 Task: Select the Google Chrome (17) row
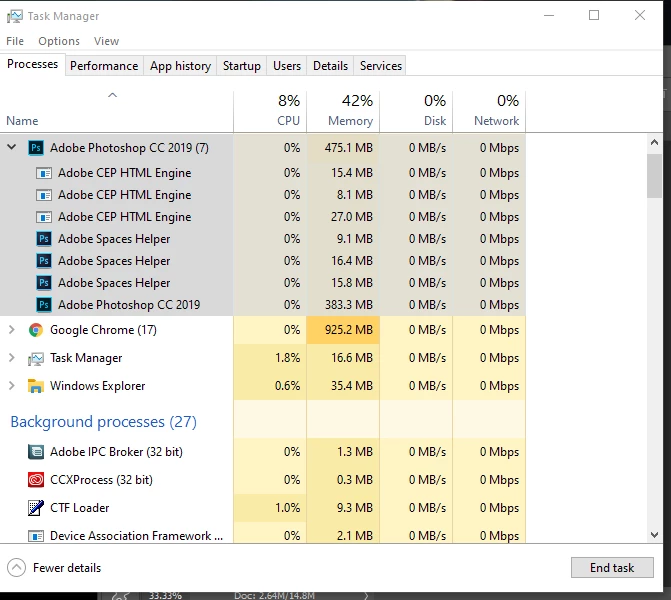(263, 330)
